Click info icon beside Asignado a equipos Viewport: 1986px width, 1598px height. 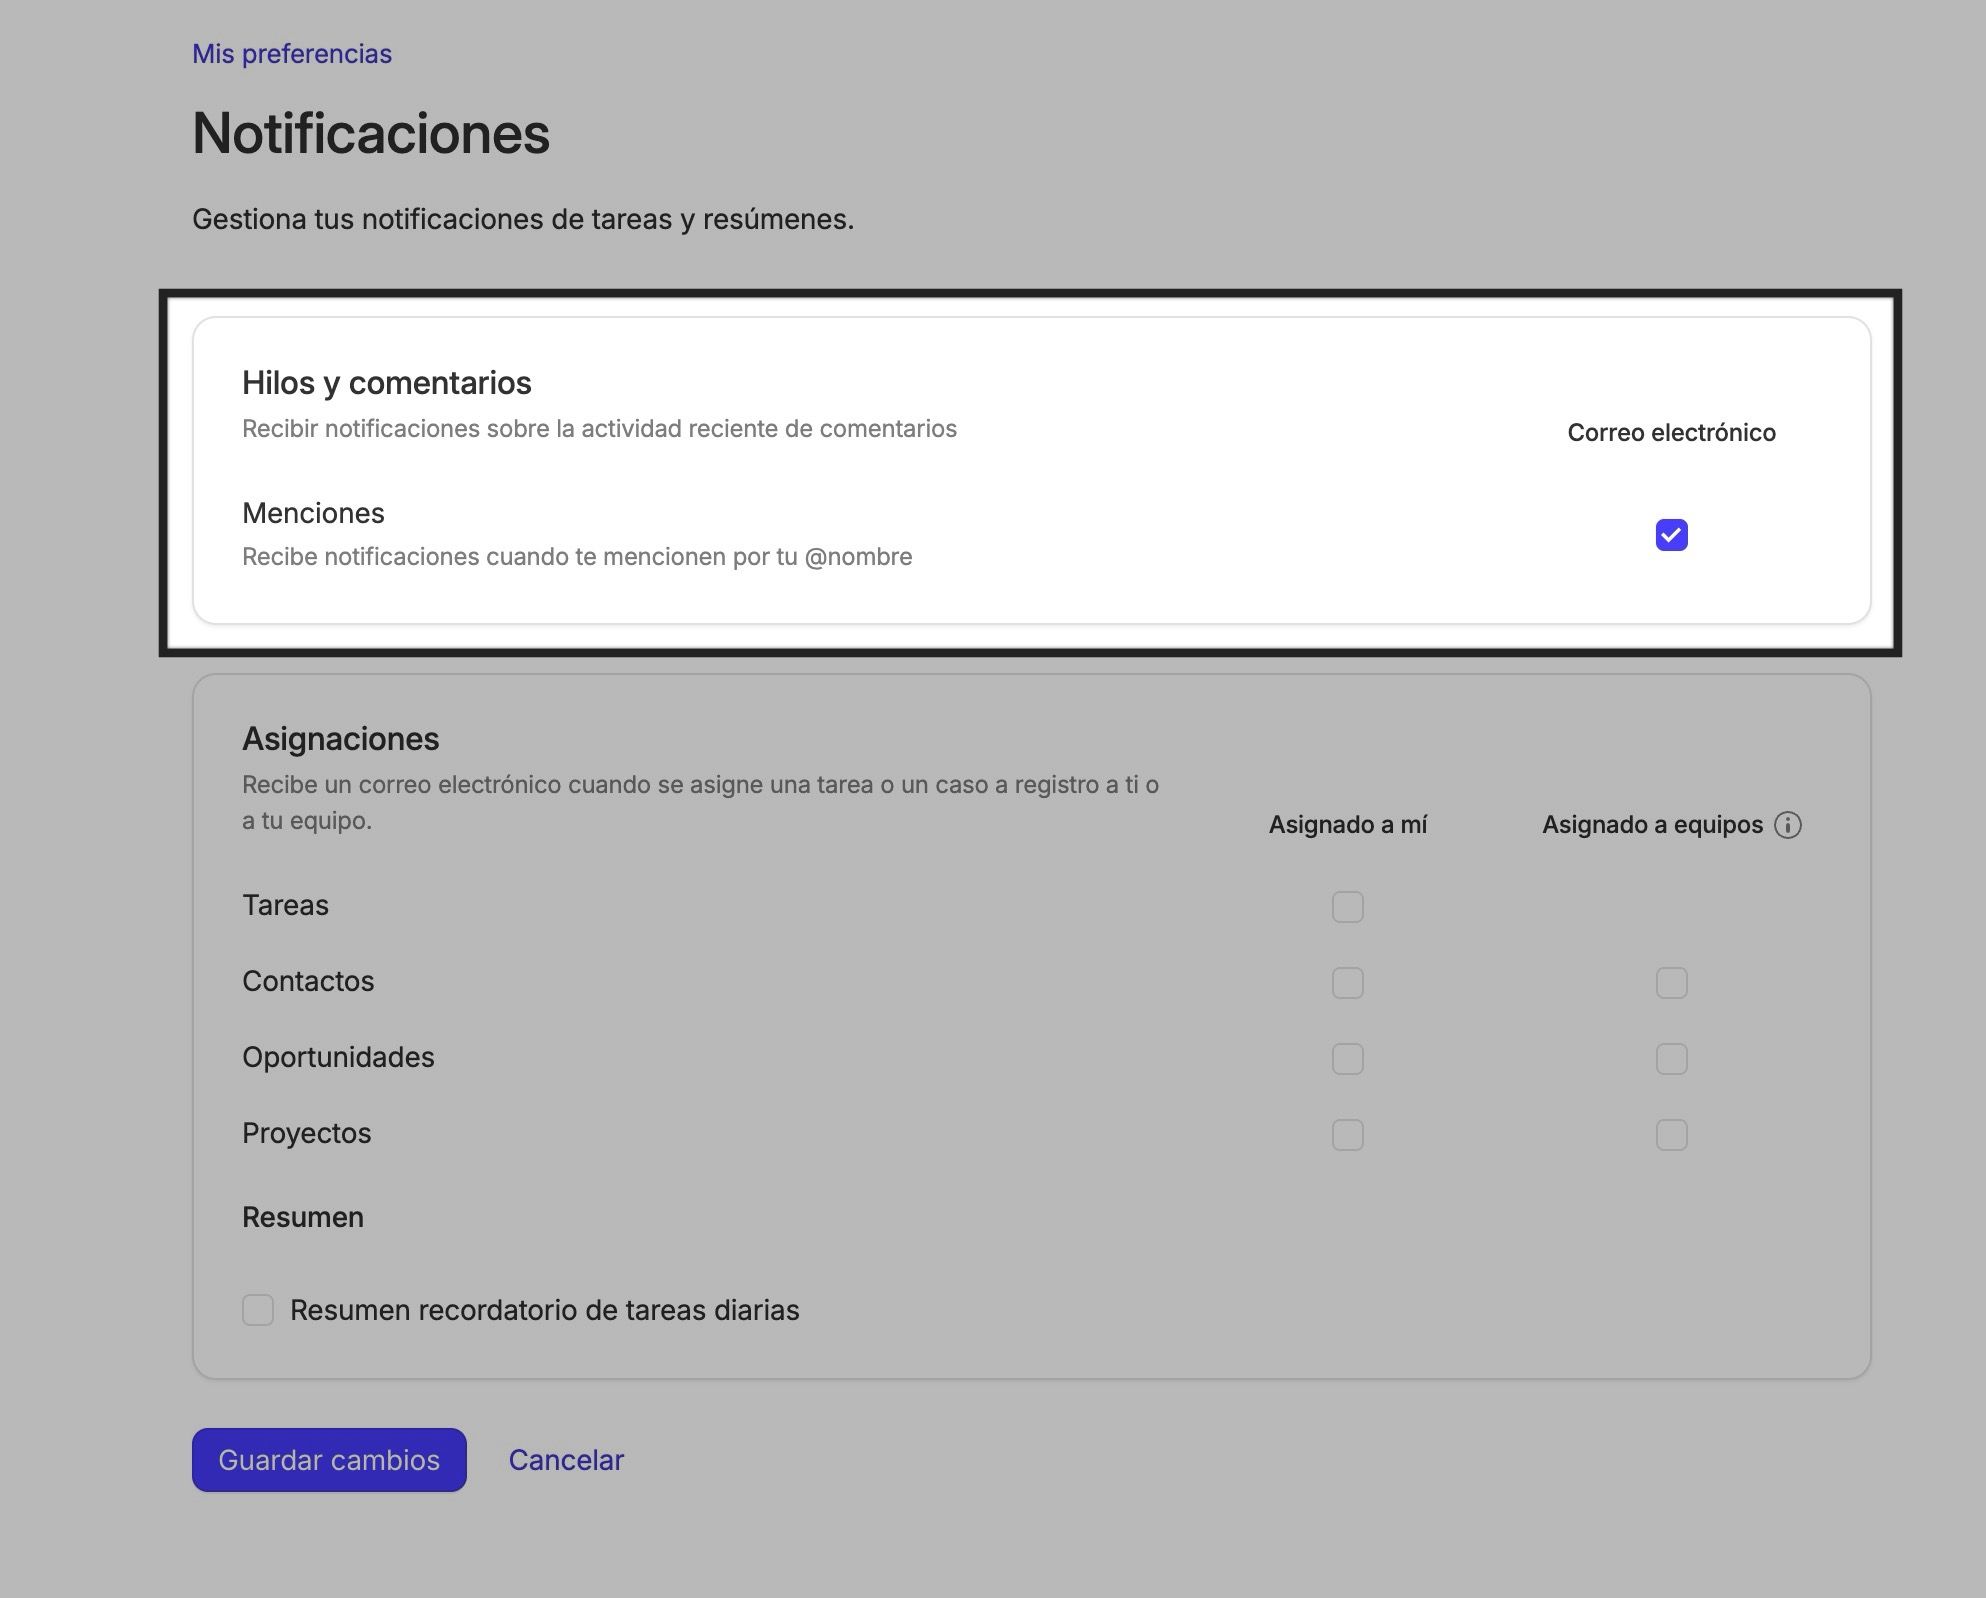1787,825
